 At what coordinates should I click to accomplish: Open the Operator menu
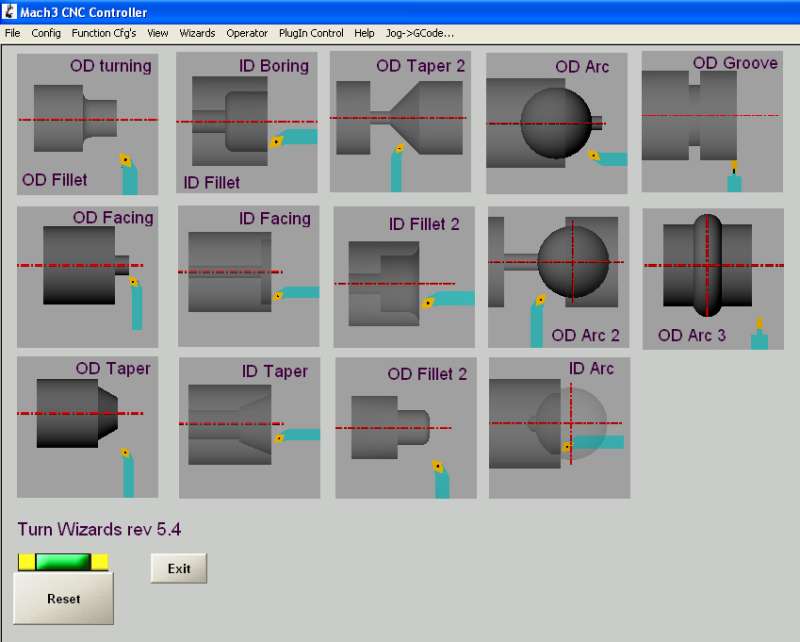pos(247,33)
